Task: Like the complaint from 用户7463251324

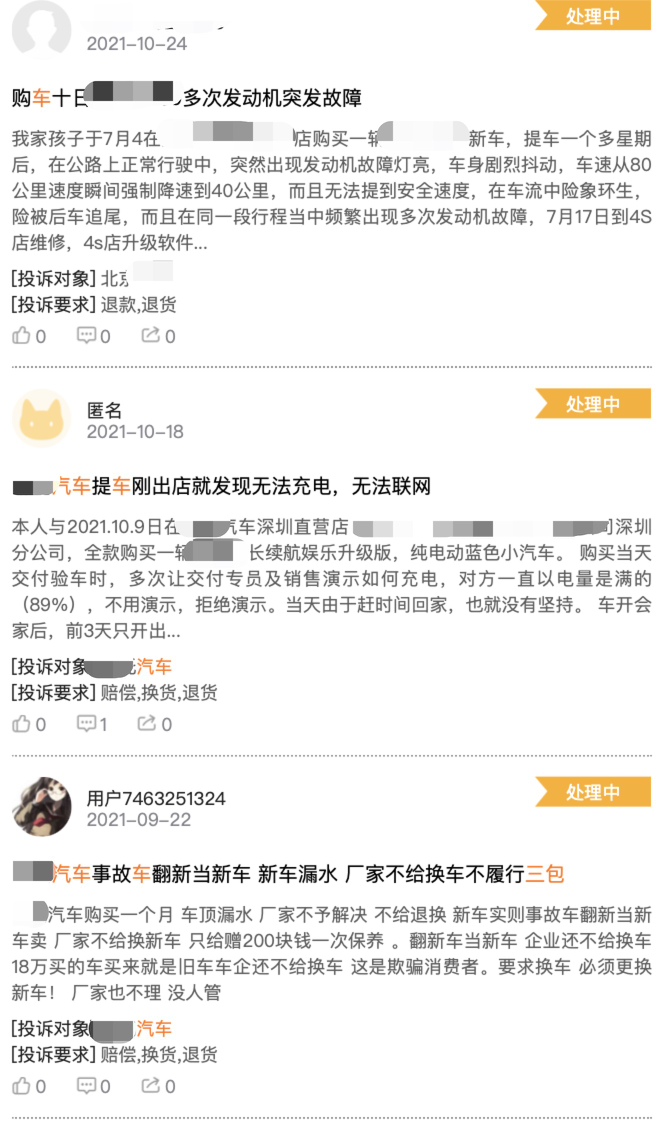Action: point(29,1086)
